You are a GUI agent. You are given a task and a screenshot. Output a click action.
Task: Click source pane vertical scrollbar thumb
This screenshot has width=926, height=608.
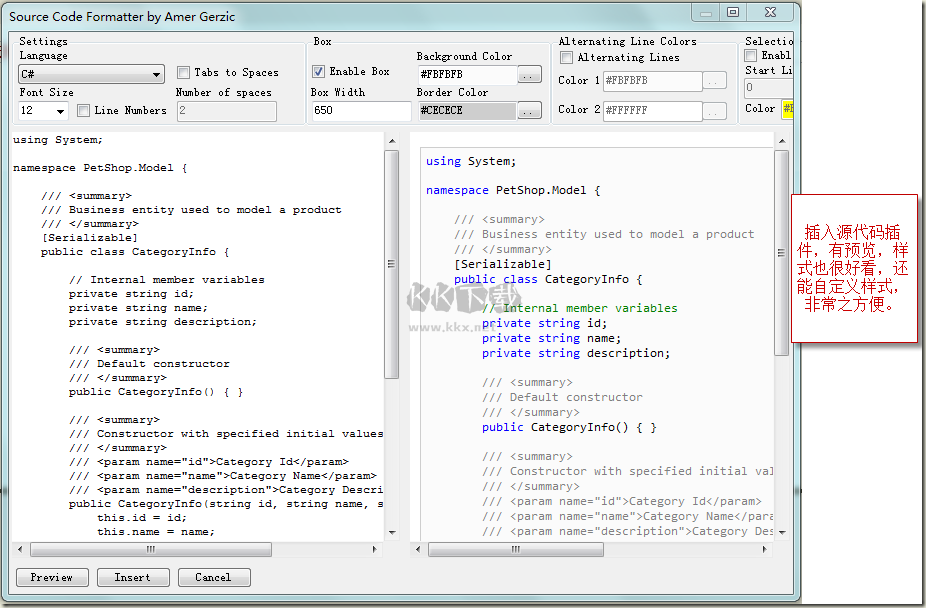[x=392, y=264]
